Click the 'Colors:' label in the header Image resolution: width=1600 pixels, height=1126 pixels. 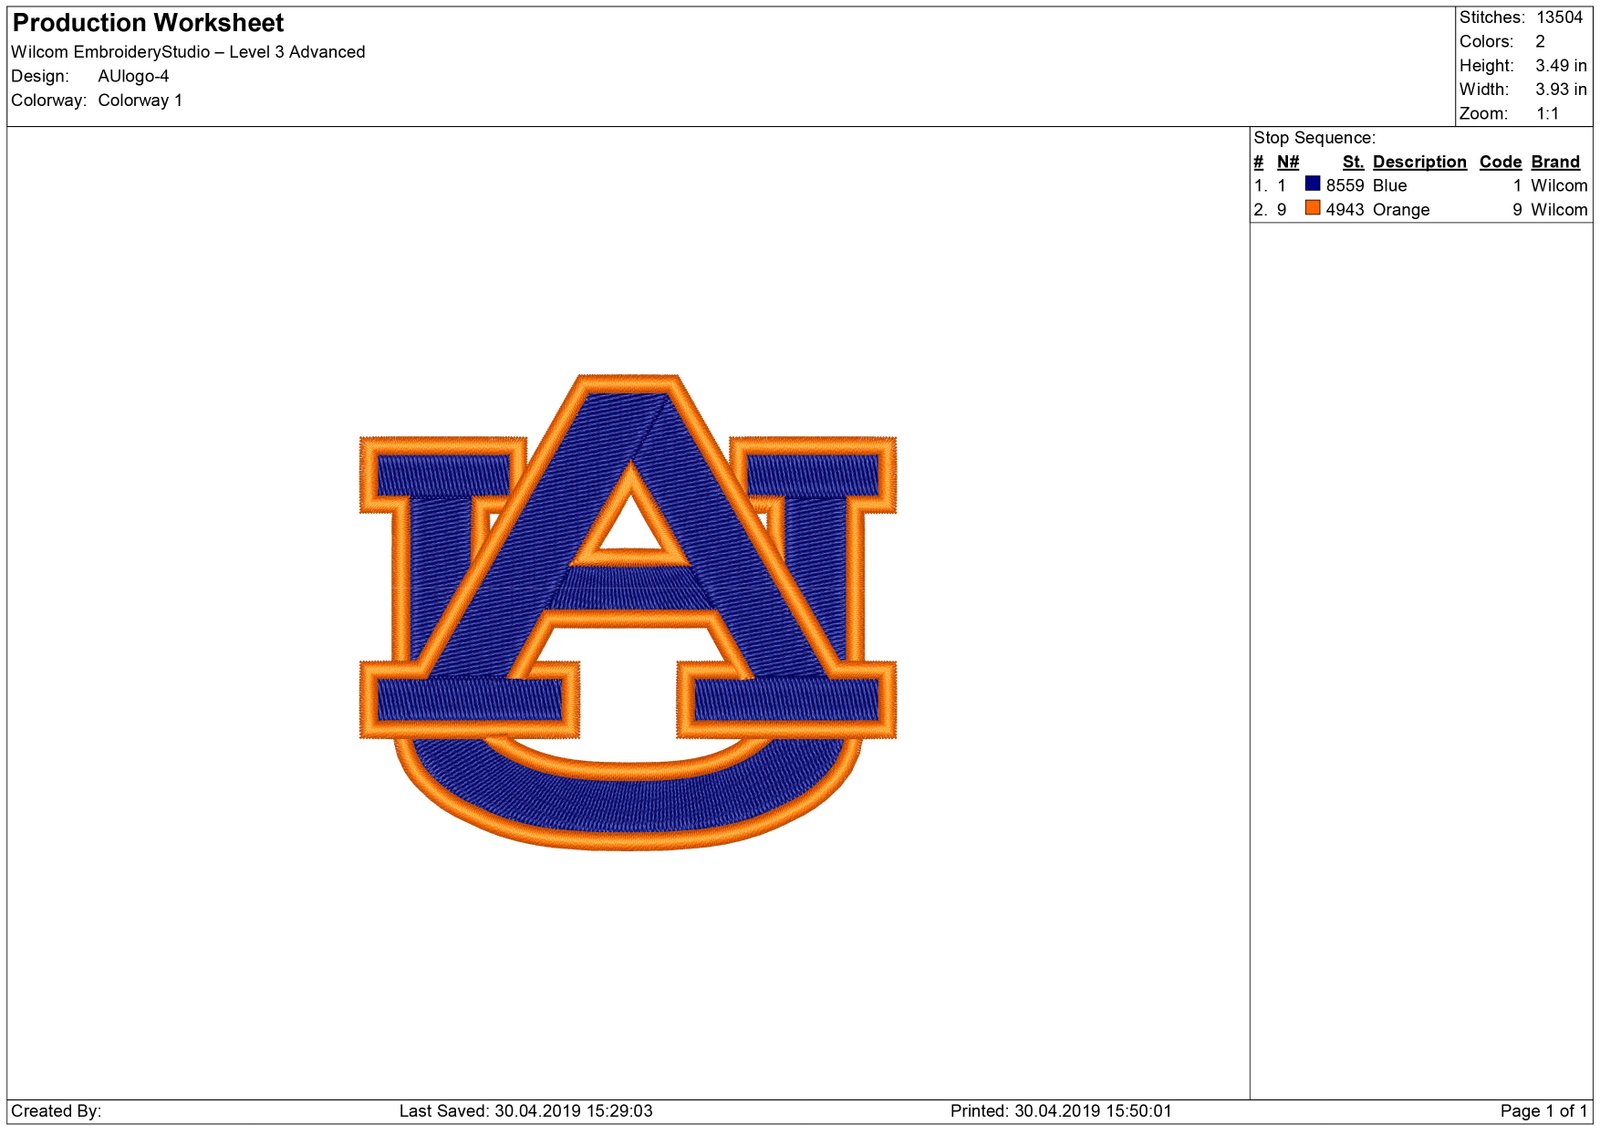point(1486,41)
